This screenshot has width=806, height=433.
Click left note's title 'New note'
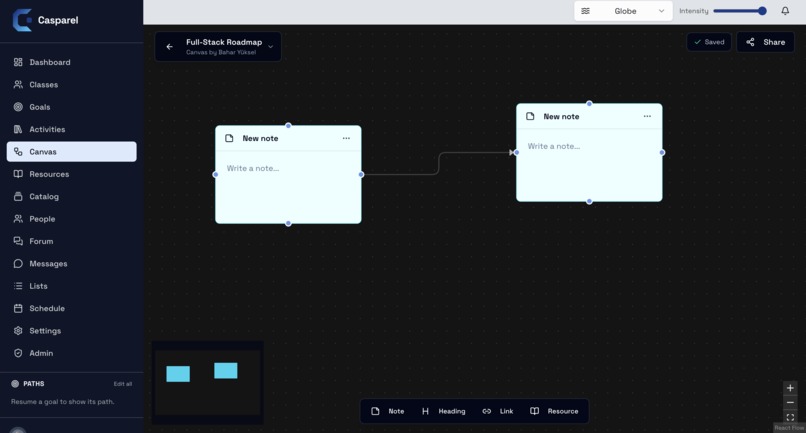pyautogui.click(x=260, y=138)
